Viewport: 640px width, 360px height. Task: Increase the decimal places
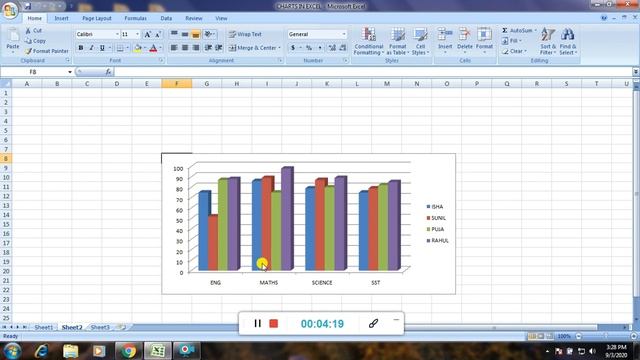coord(332,48)
